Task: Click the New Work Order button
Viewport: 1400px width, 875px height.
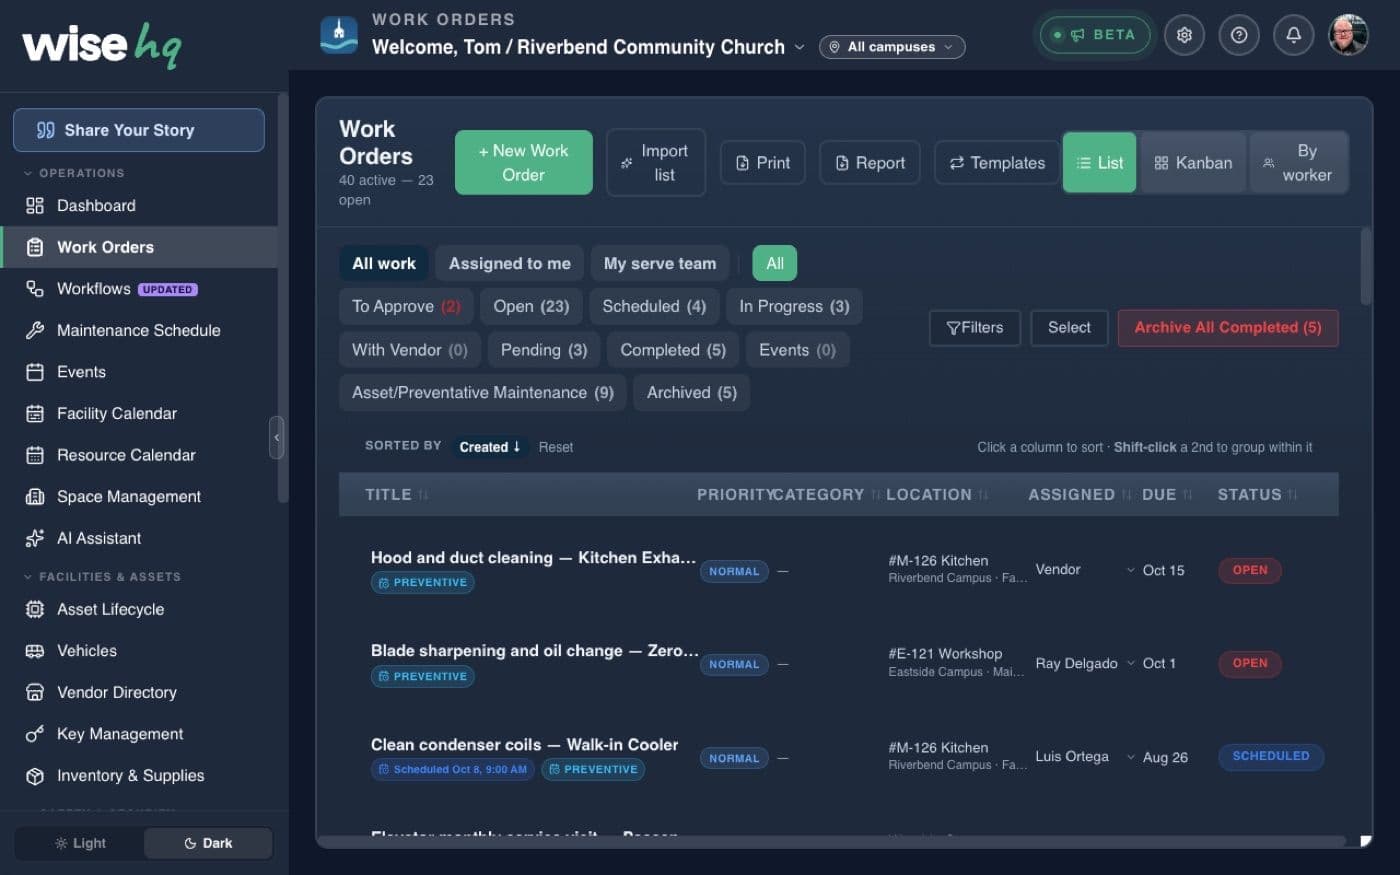Action: (523, 163)
